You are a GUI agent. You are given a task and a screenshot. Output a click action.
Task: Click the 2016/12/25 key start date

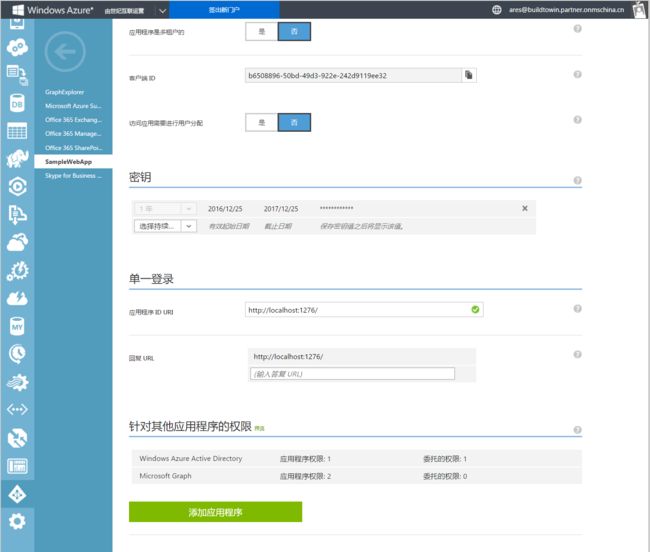(225, 208)
